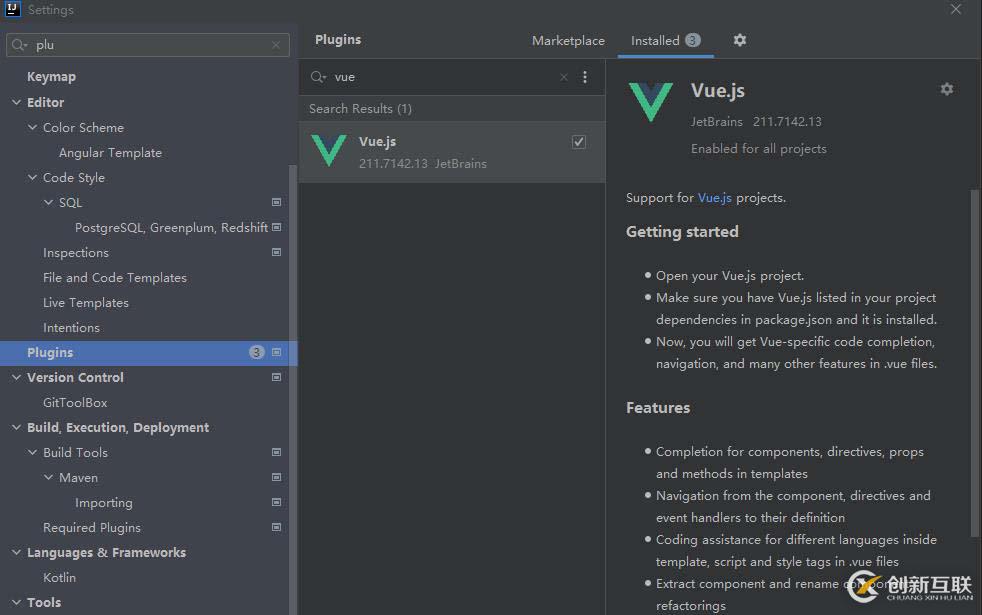Clear the 'vue' plugin search text

(564, 77)
